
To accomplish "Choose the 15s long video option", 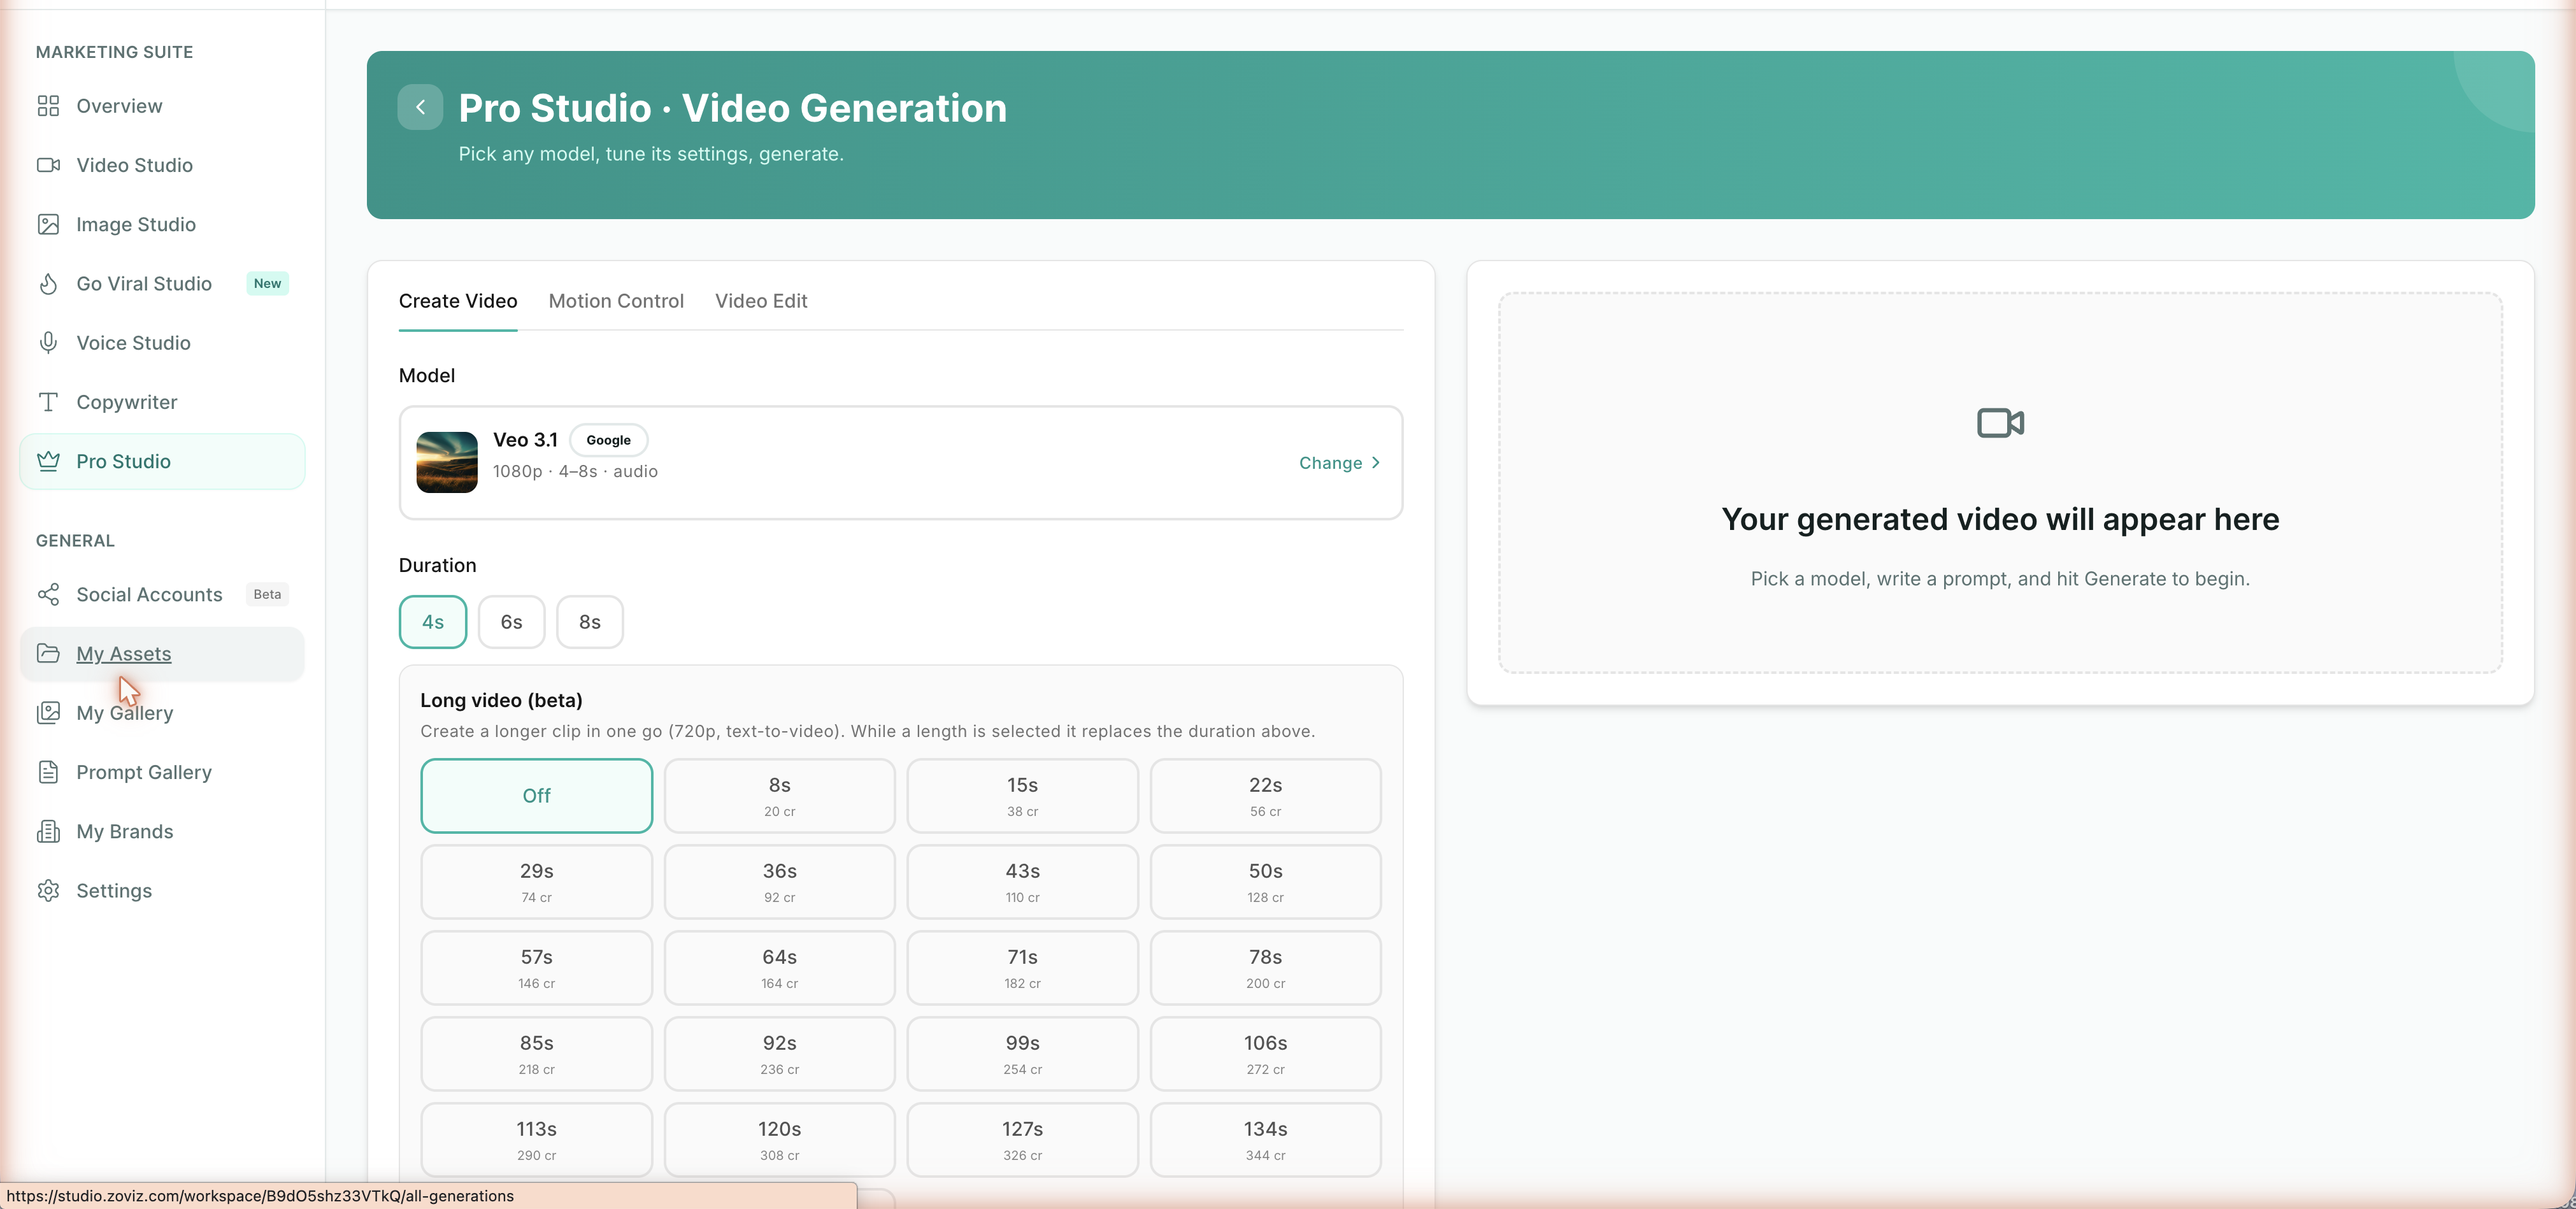I will tap(1022, 796).
